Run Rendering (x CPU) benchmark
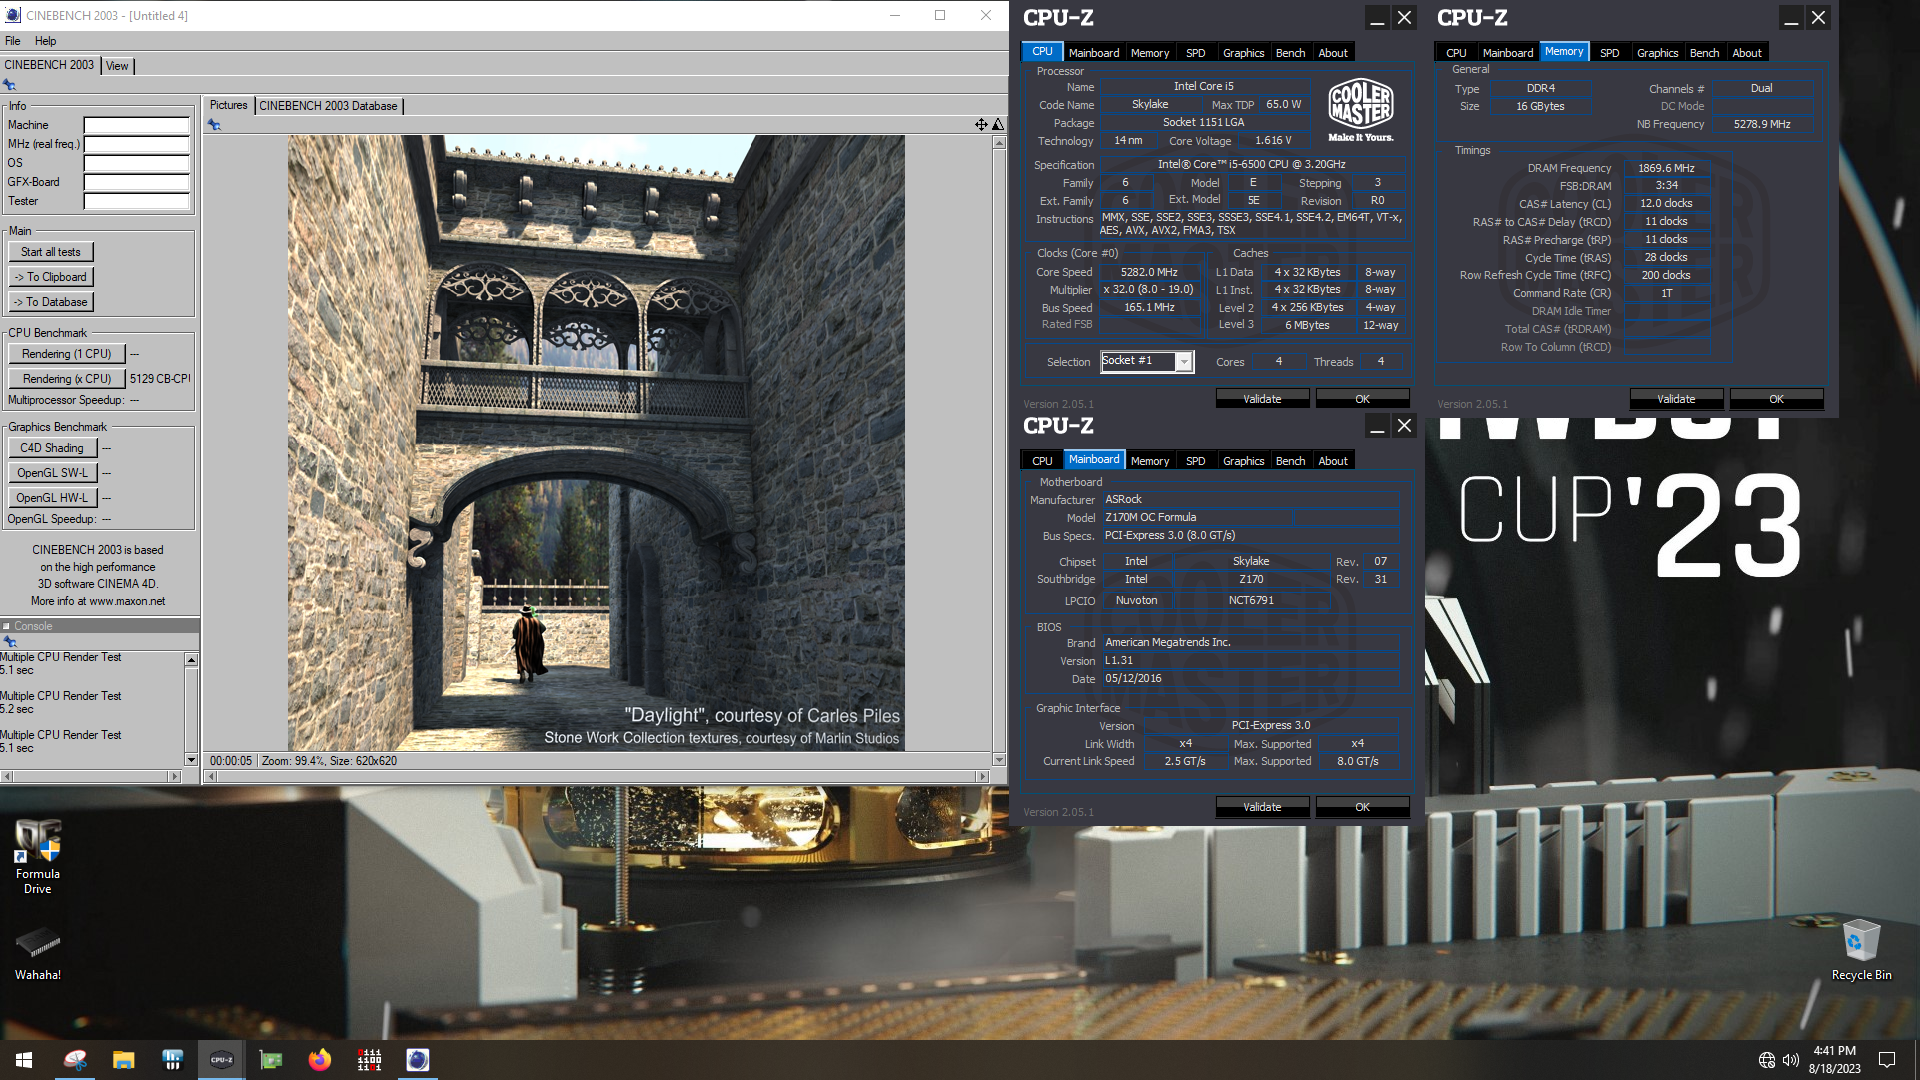This screenshot has width=1920, height=1080. pos(67,379)
